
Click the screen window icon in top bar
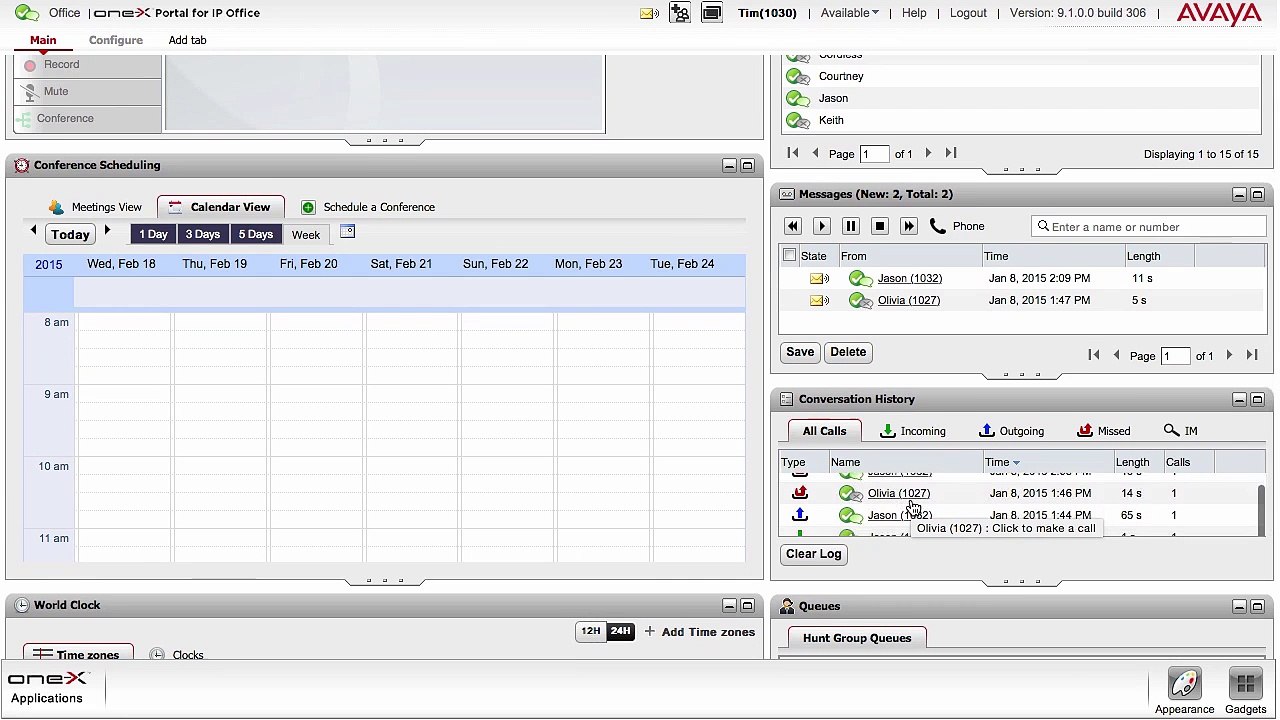(712, 13)
